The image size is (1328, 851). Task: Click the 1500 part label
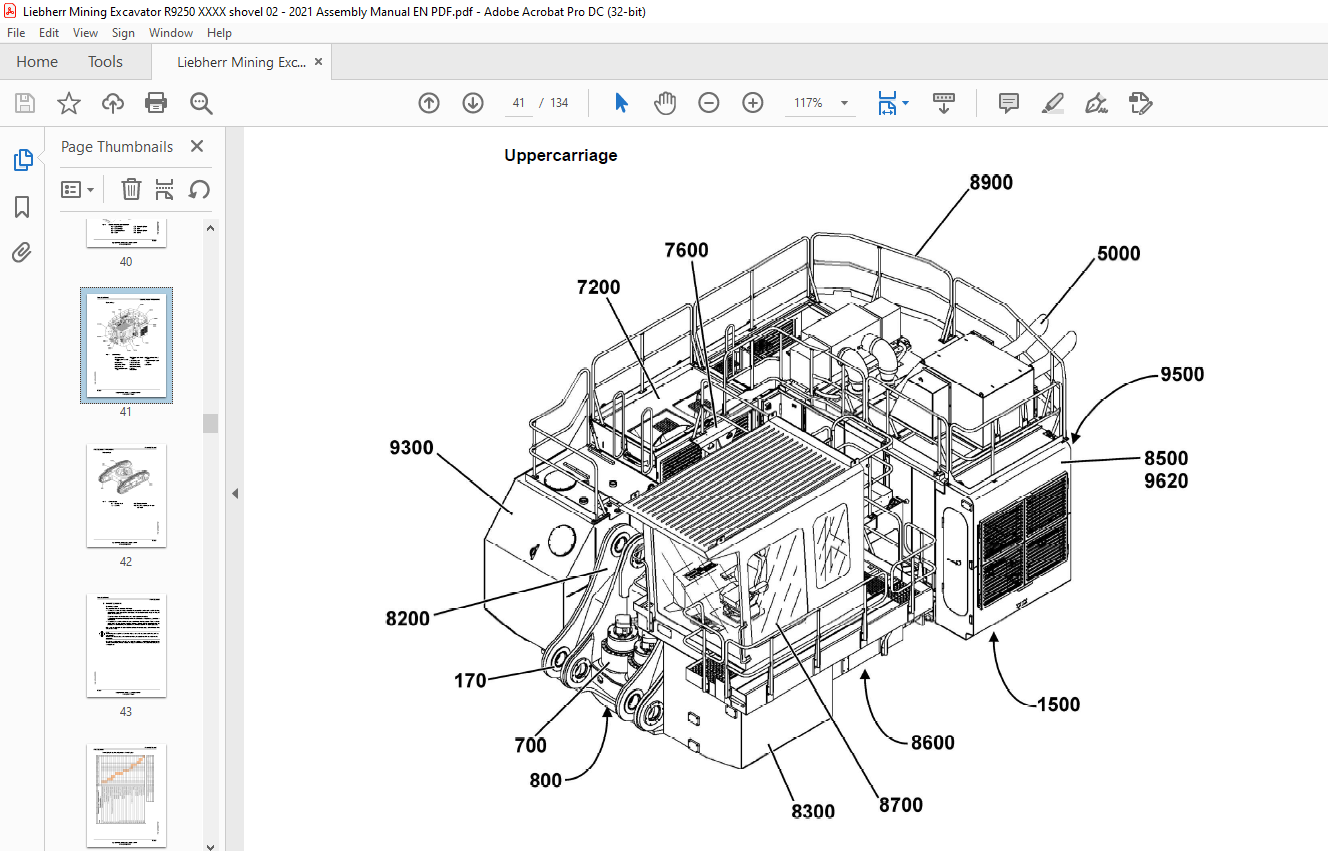1058,705
